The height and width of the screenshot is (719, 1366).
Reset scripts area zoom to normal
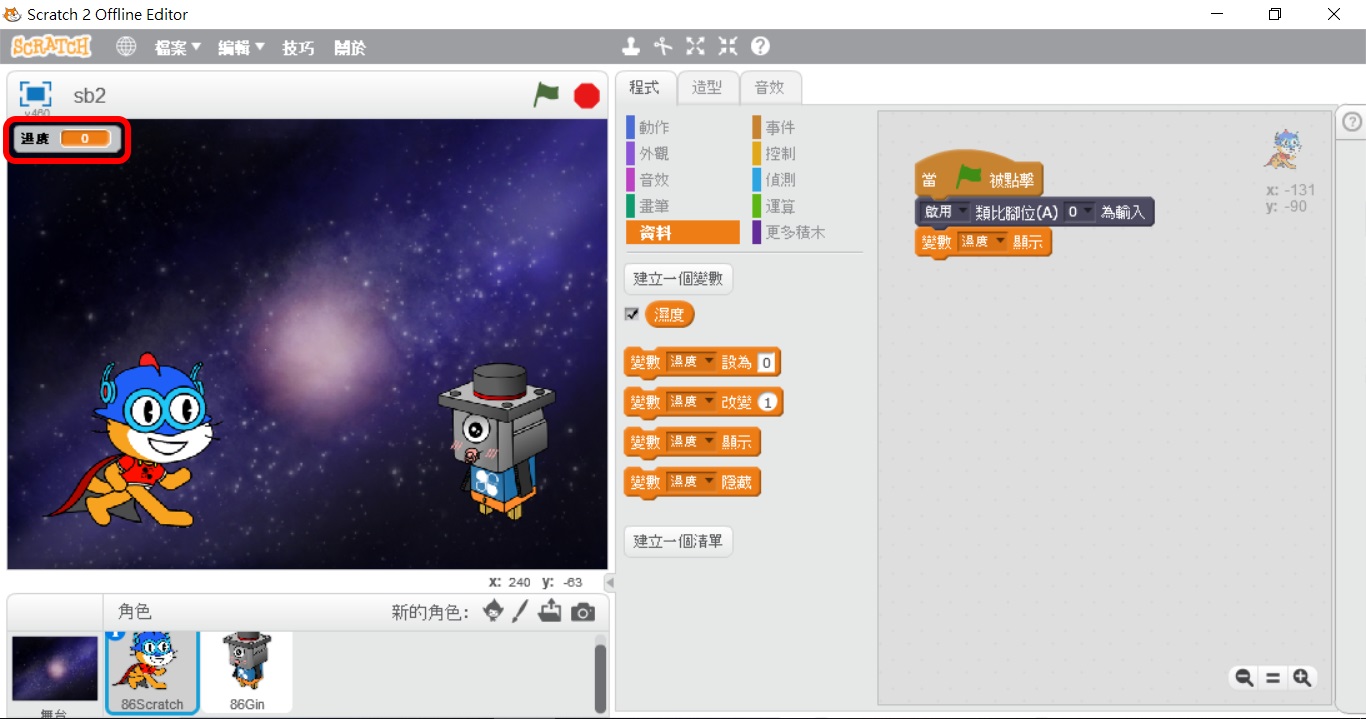[1273, 678]
